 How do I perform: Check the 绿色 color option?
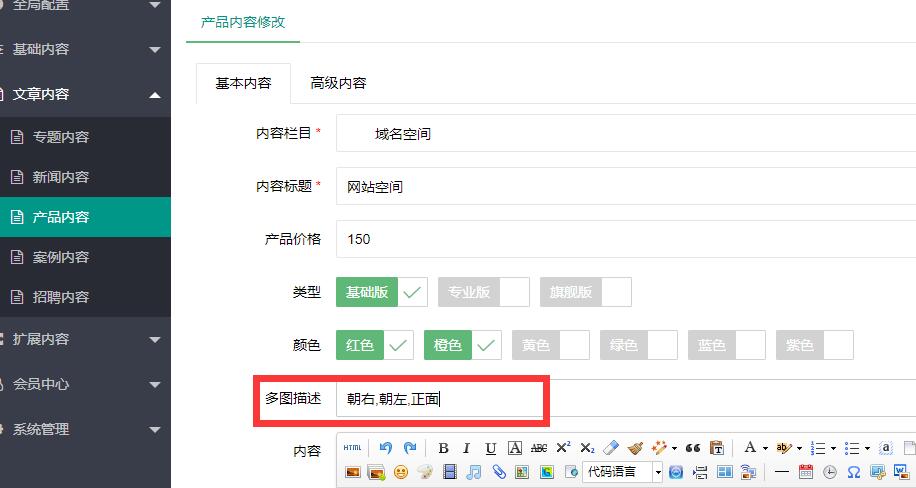click(639, 345)
